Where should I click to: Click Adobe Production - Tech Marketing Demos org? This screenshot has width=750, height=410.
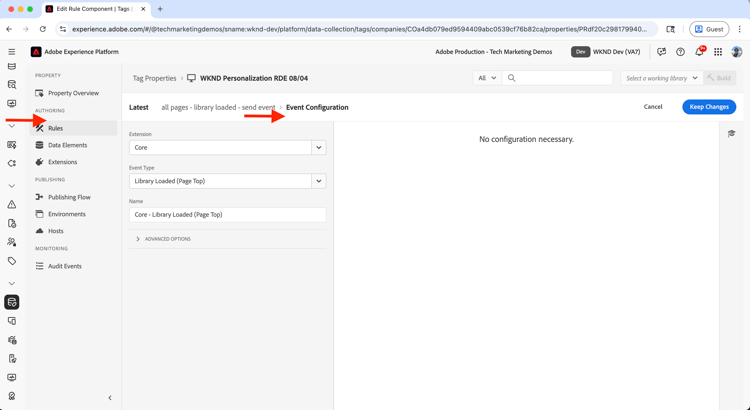(494, 52)
